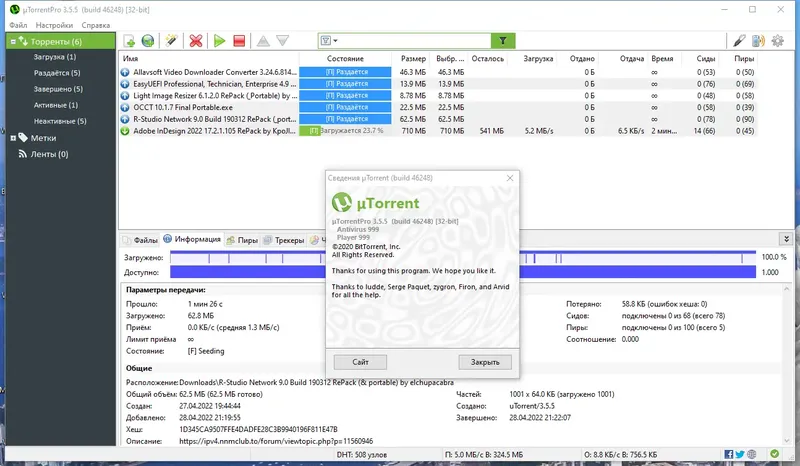800x466 pixels.
Task: Expand the Метки tree node
Action: 13,138
